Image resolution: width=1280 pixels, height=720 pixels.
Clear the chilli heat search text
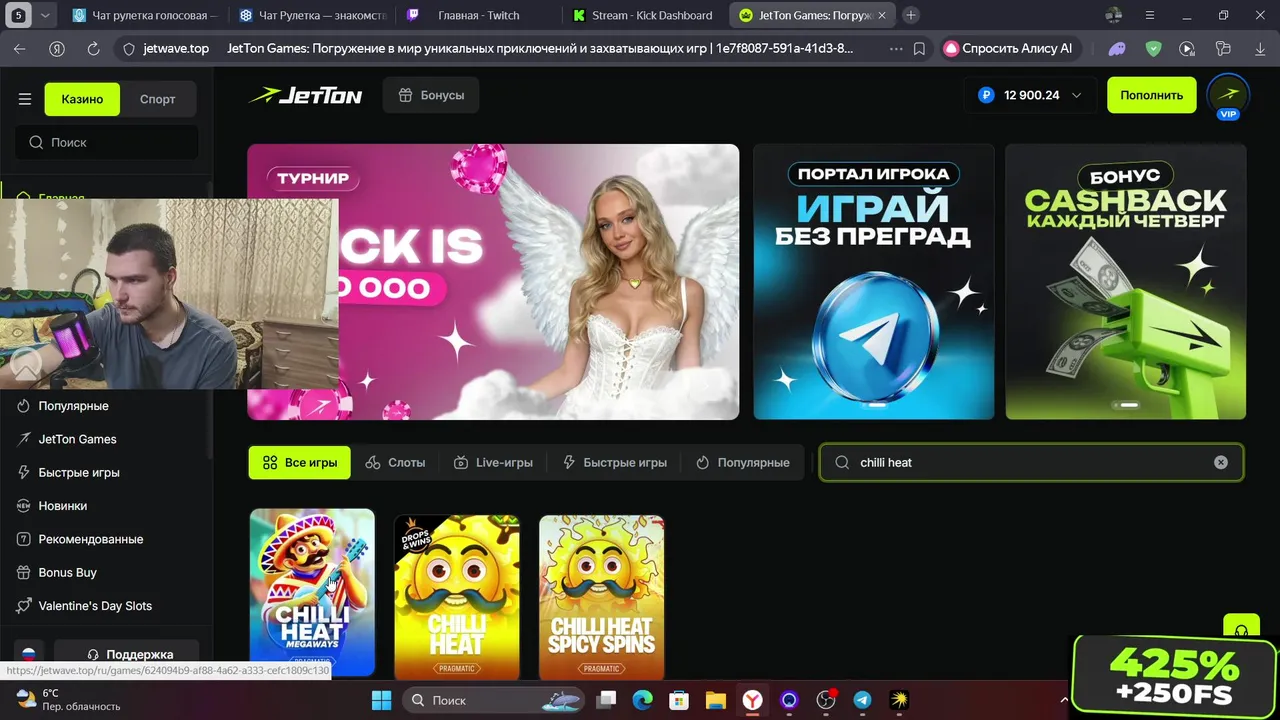coord(1220,462)
